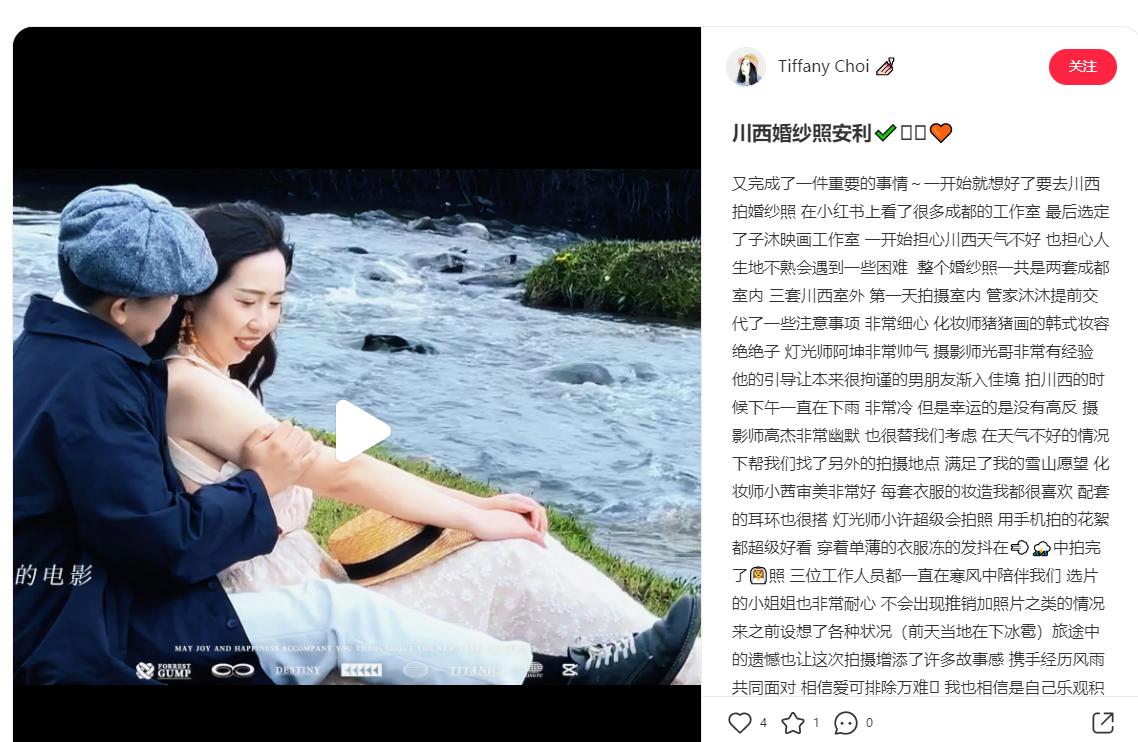Screen dimensions: 1138x742
Task: Click the comment count number 0
Action: coord(869,722)
